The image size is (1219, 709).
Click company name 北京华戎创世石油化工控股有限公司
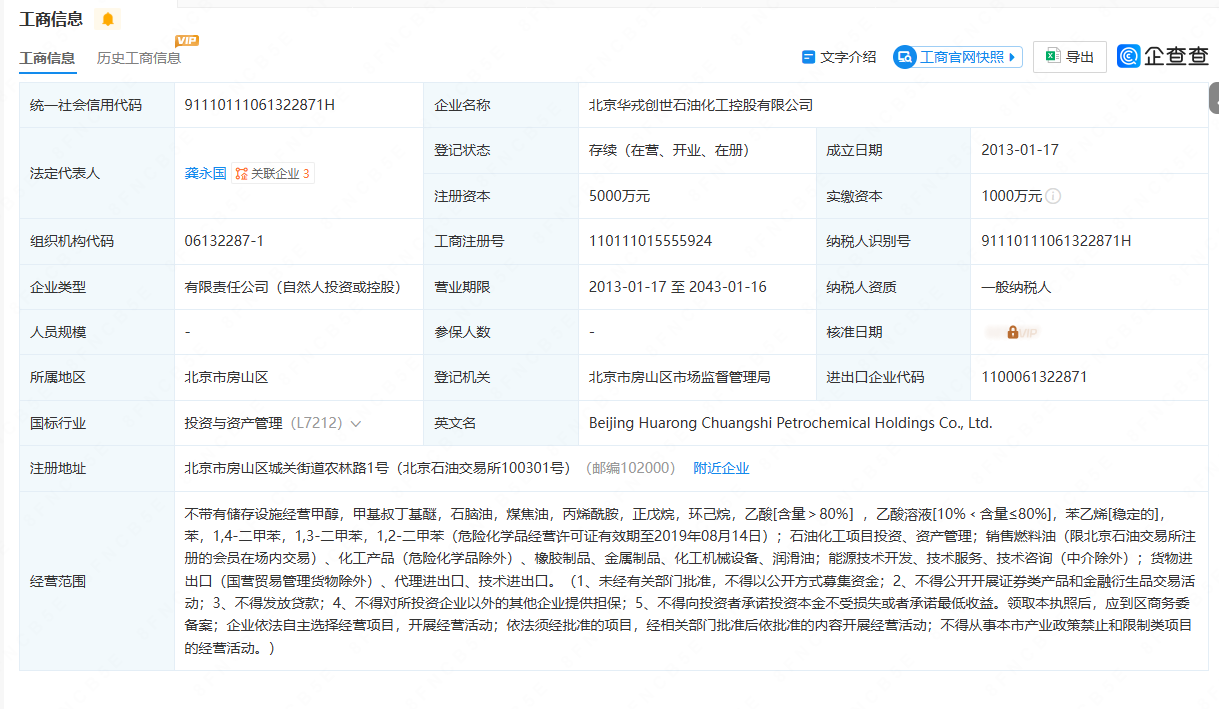point(701,105)
